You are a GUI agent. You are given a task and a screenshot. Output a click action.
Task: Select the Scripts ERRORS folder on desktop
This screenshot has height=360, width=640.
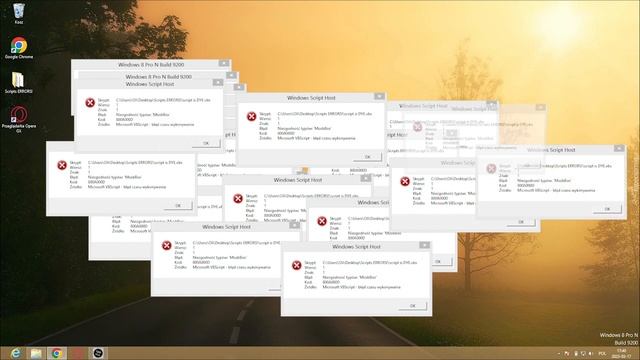tap(18, 82)
